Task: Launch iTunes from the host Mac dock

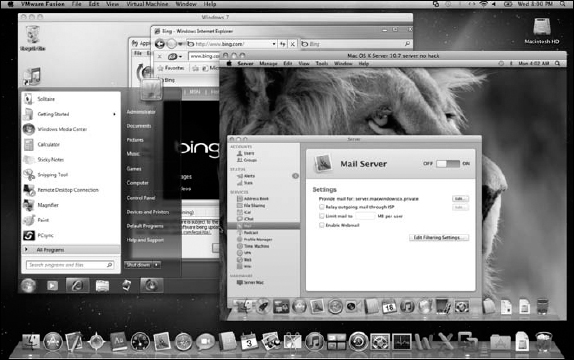Action: click(x=314, y=342)
